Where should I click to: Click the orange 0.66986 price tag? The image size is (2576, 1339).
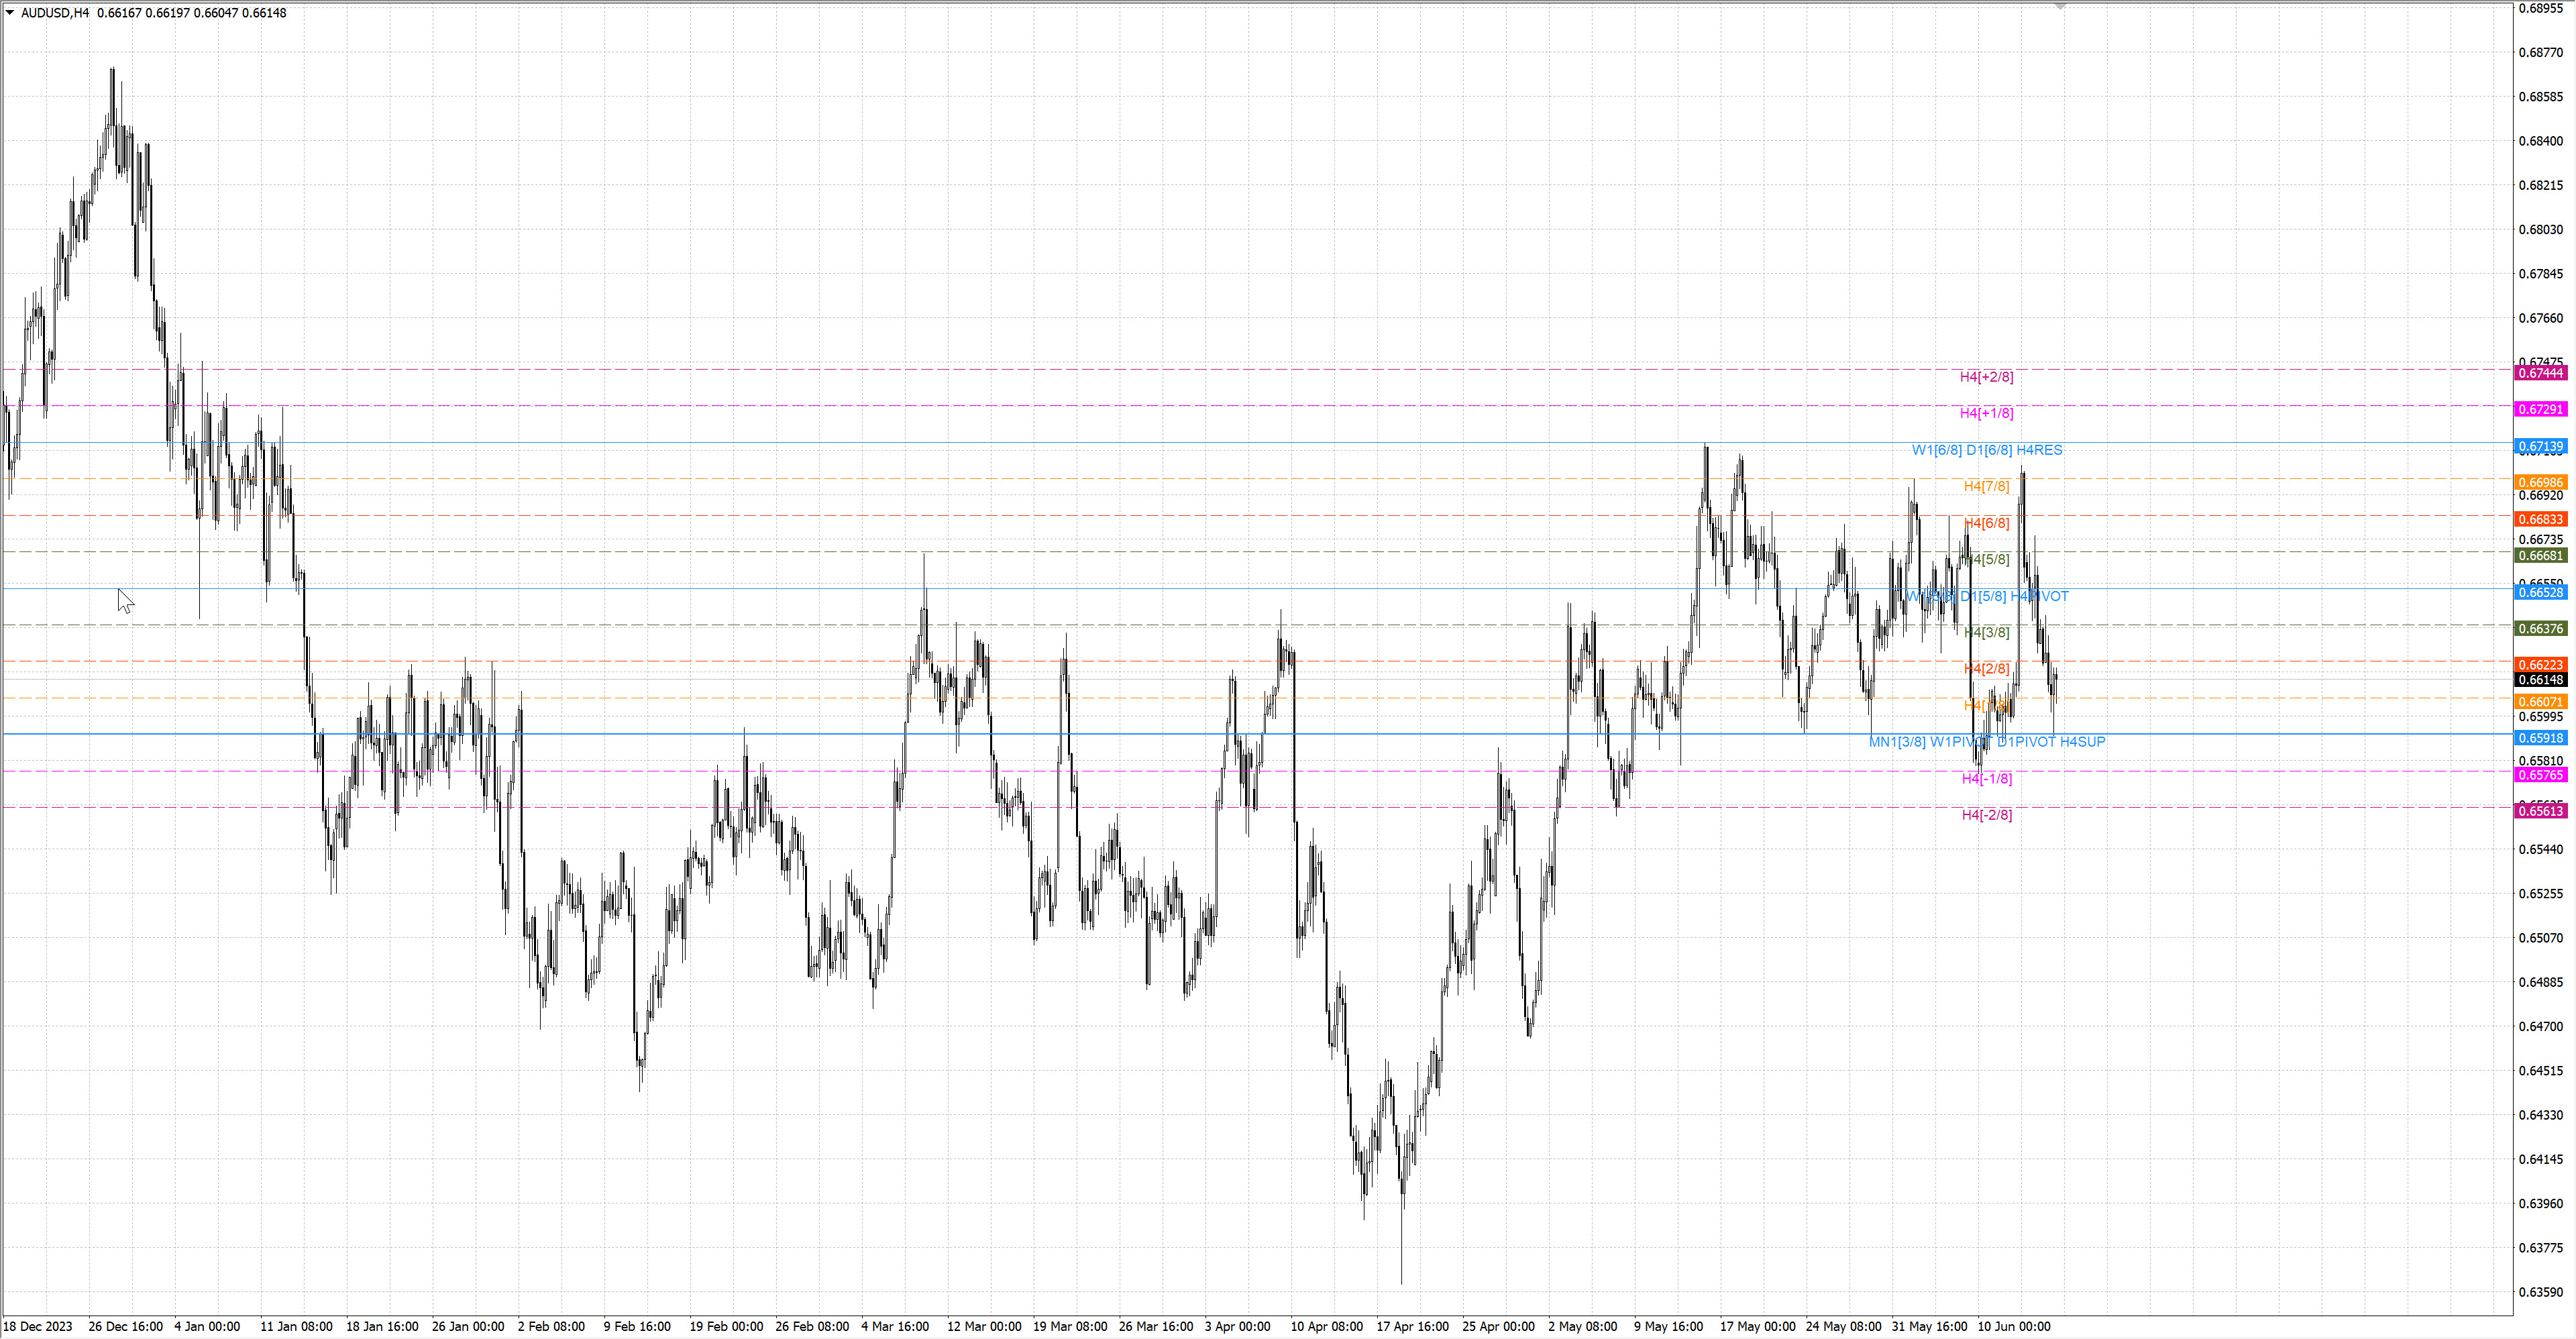pos(2540,482)
